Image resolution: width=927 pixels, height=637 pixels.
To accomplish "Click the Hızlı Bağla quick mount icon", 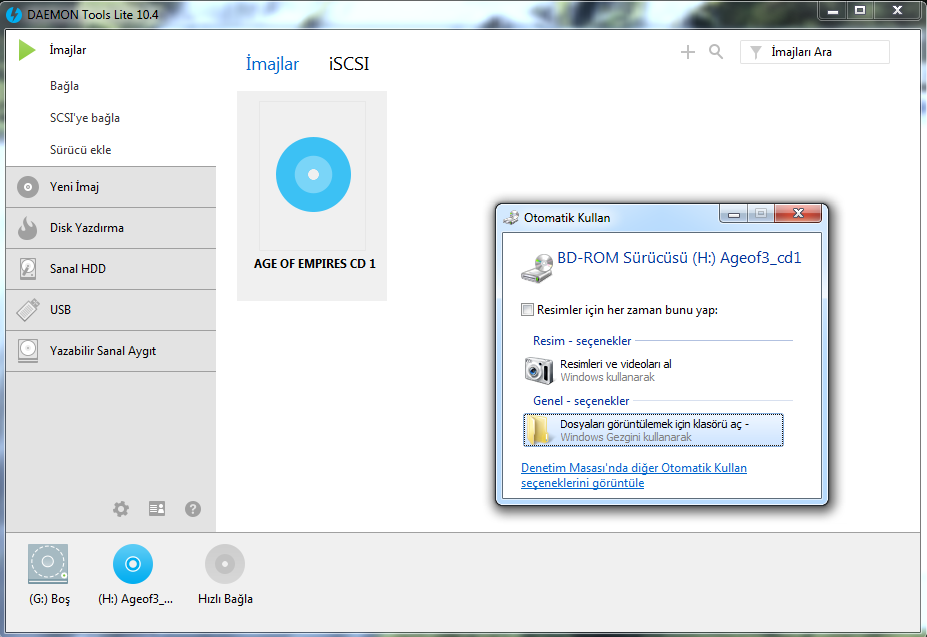I will pyautogui.click(x=225, y=564).
